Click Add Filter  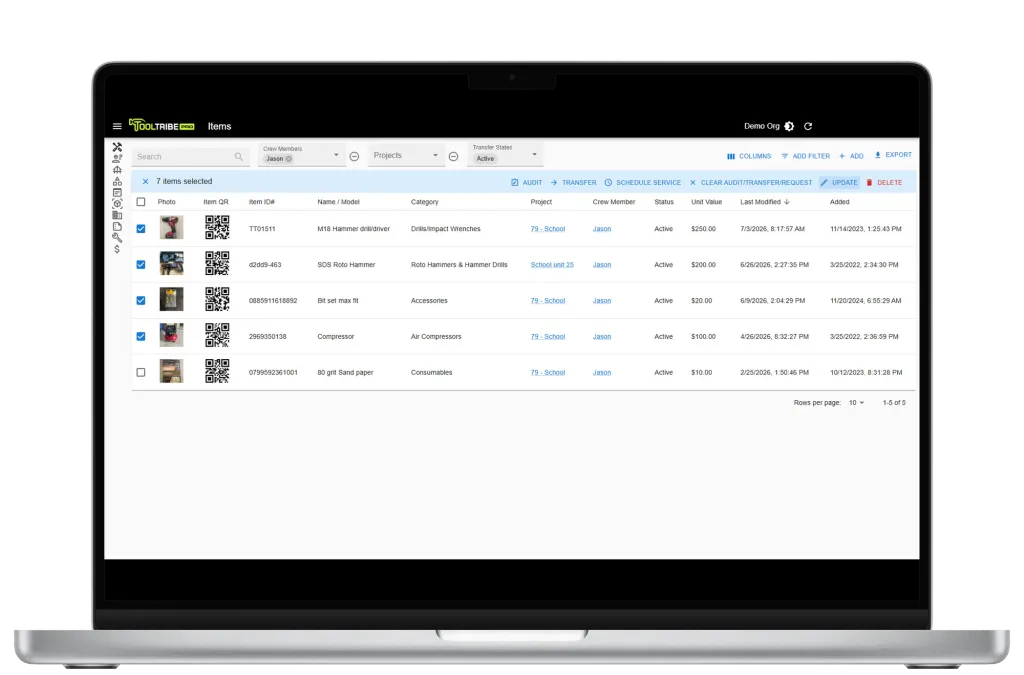coord(805,157)
